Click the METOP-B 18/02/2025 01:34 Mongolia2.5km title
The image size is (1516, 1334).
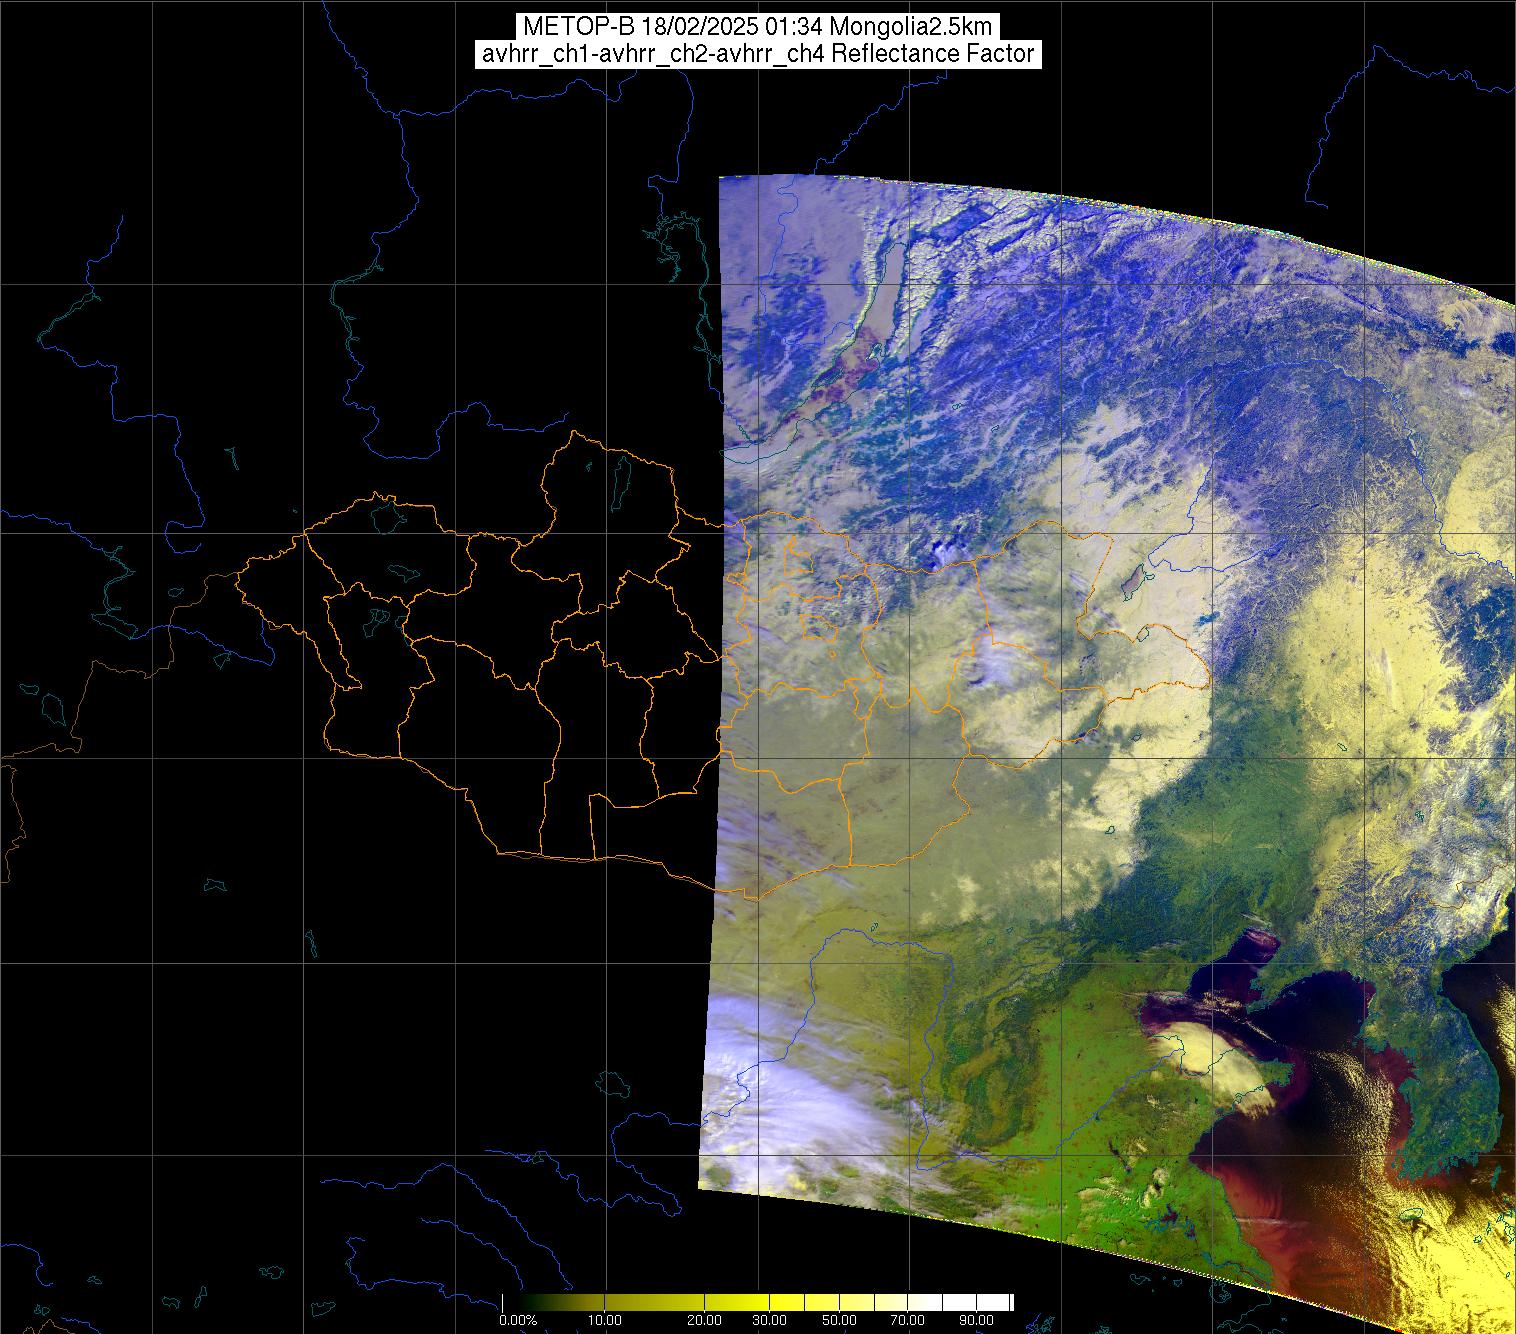(757, 26)
